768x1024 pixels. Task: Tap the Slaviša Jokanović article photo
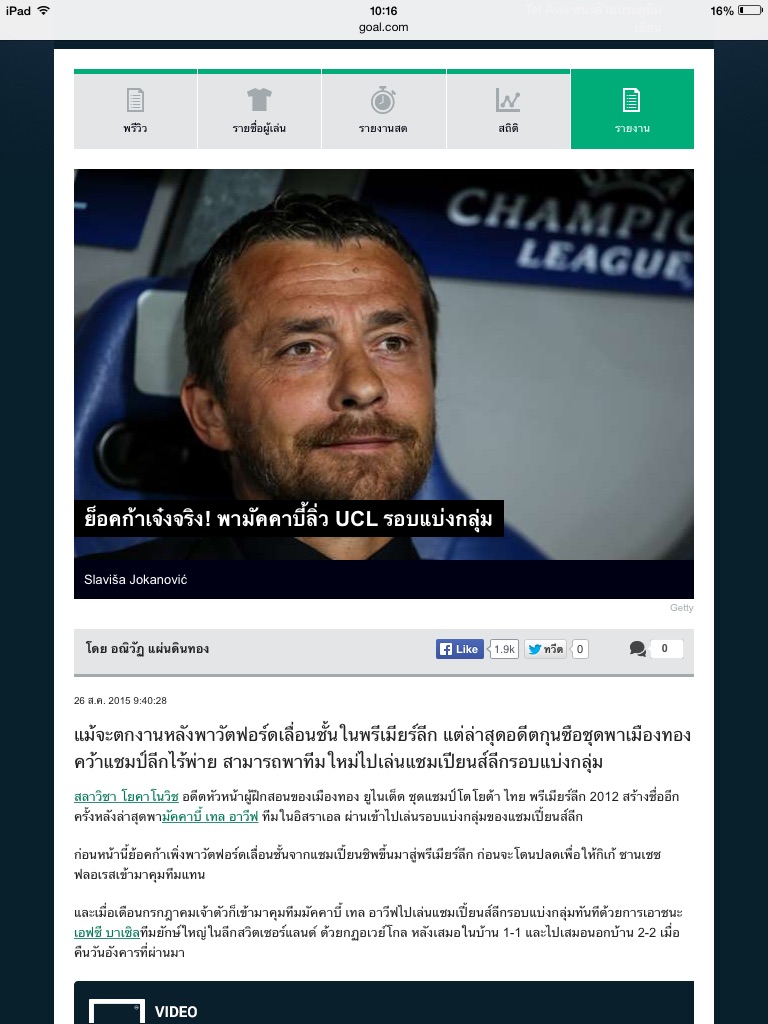(x=383, y=364)
